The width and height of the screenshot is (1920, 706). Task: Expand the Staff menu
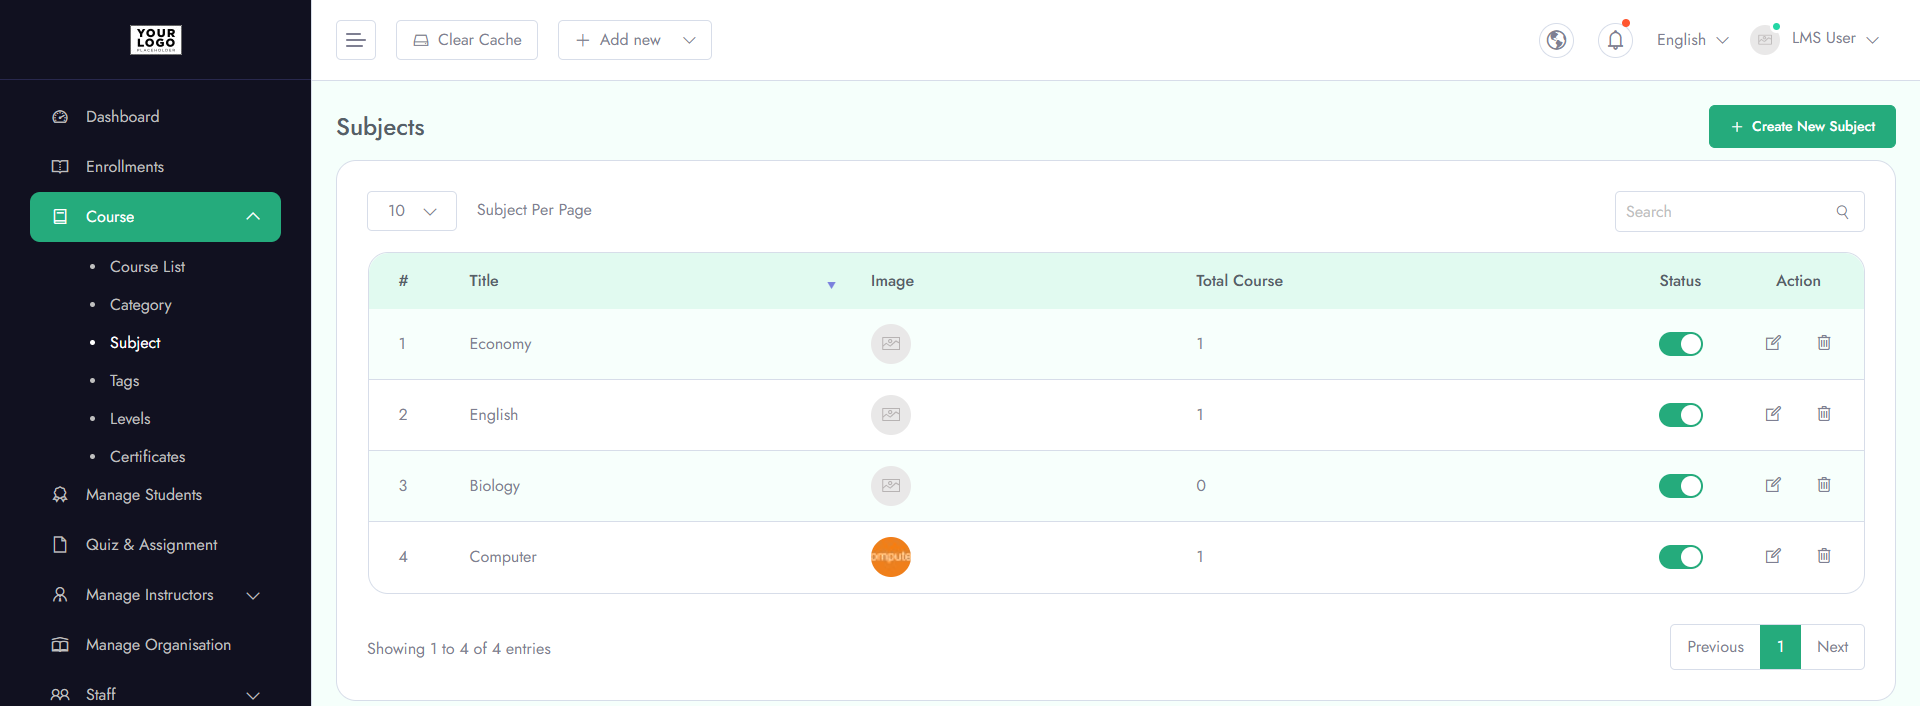[x=155, y=694]
